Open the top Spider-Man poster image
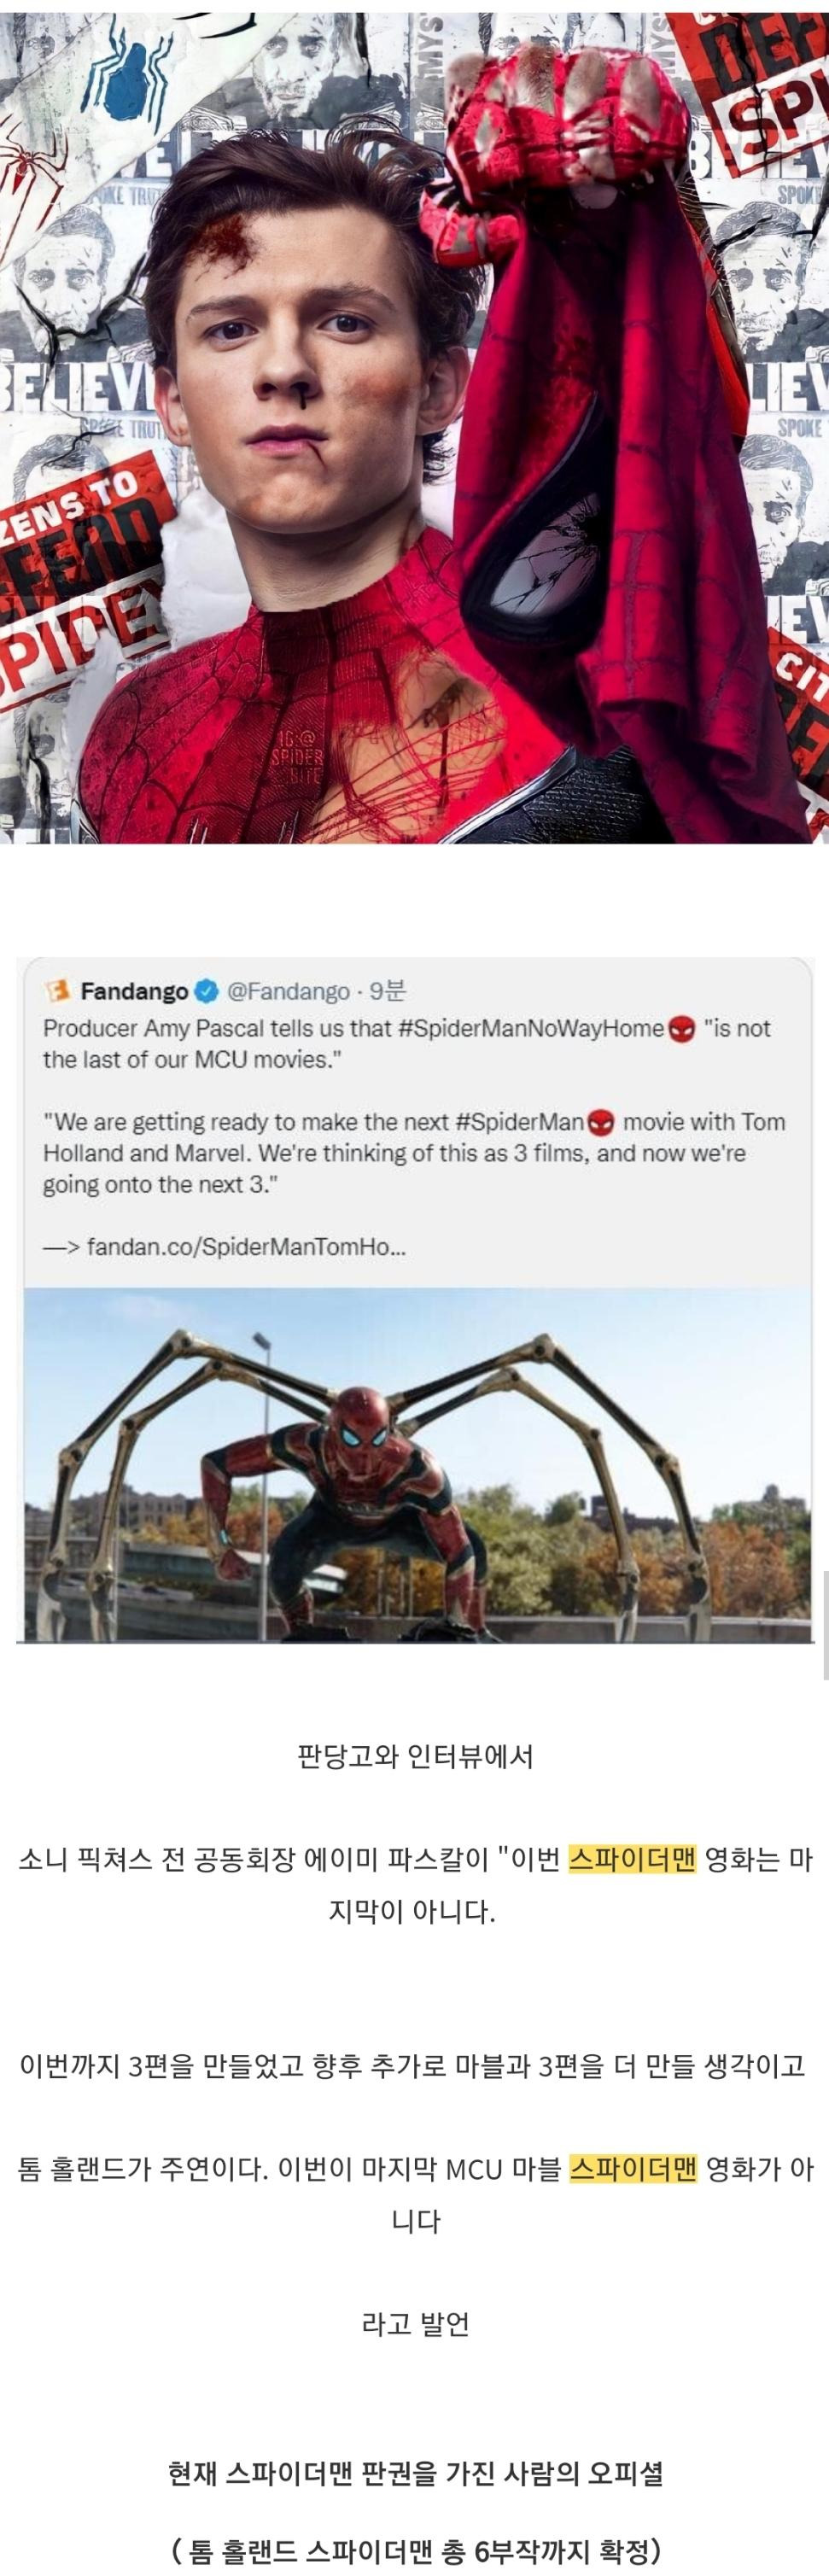 pos(414,422)
